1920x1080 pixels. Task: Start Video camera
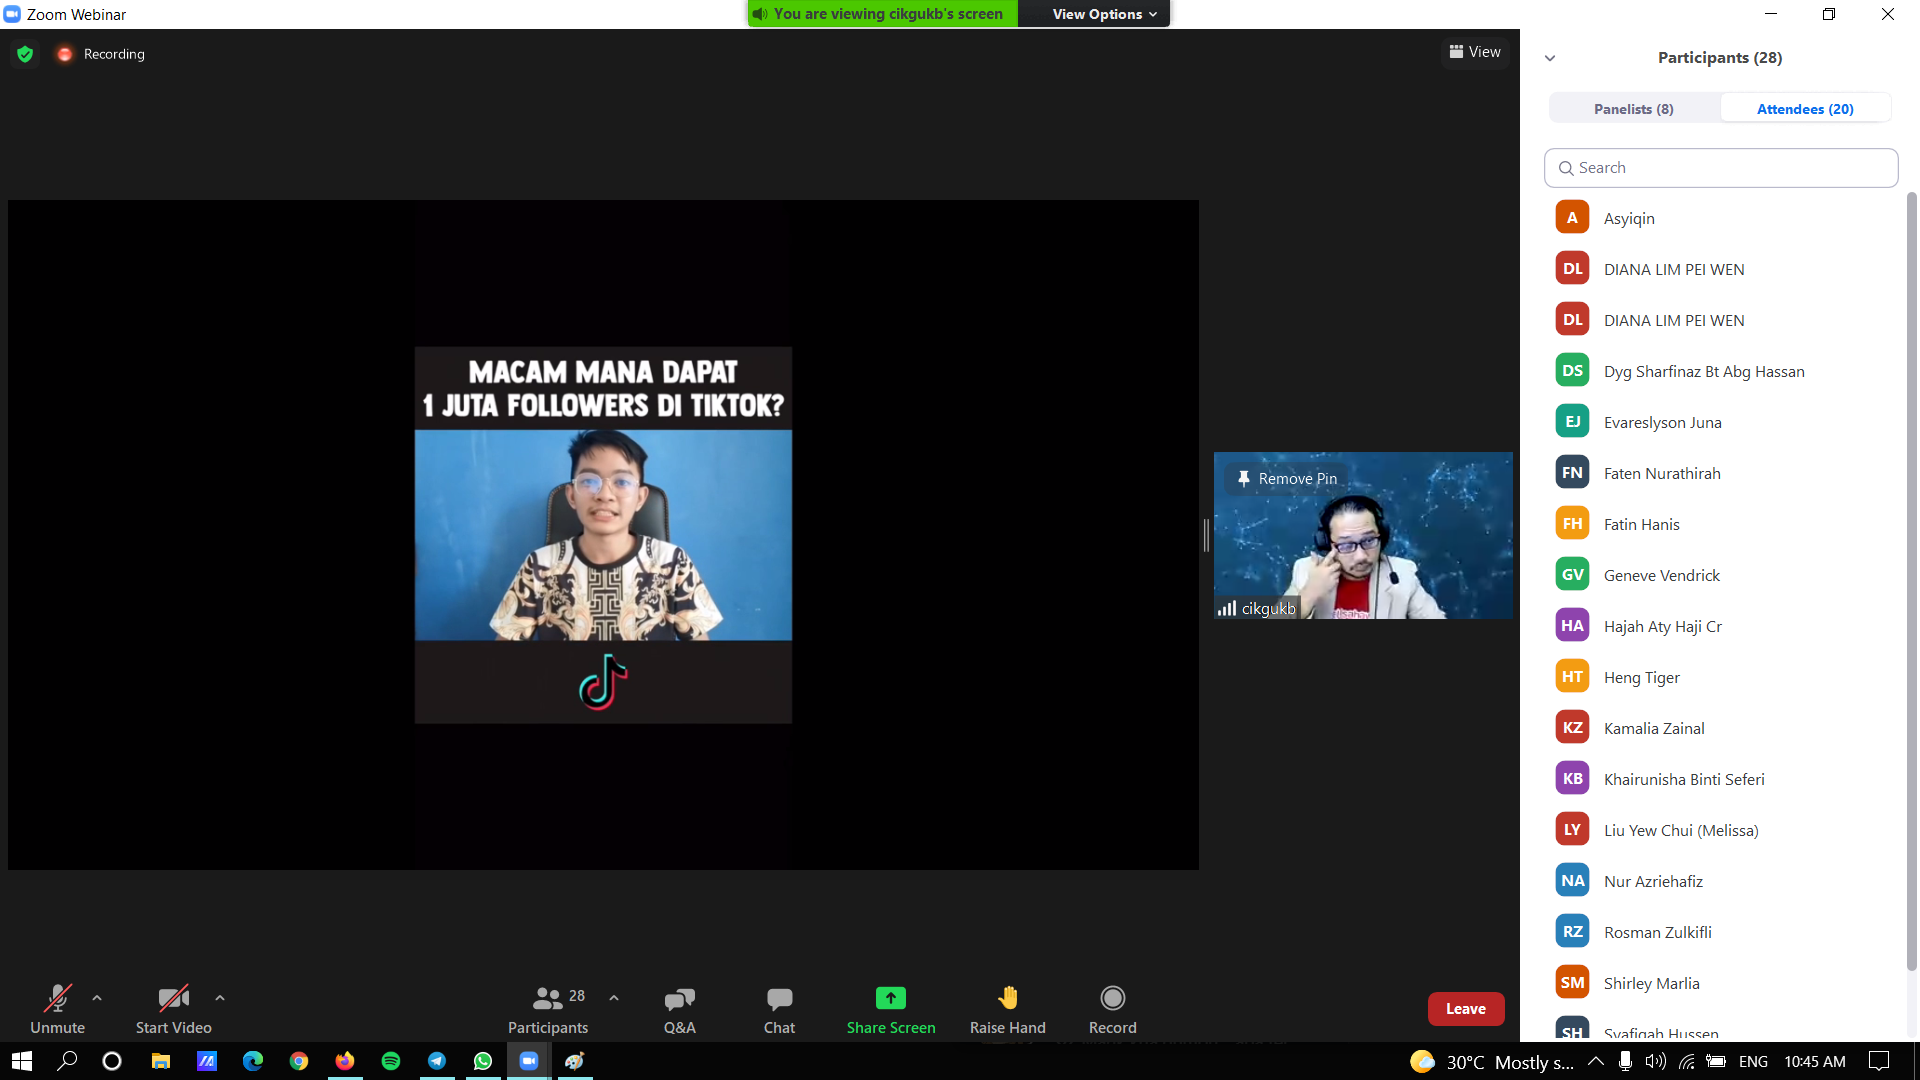[173, 1009]
